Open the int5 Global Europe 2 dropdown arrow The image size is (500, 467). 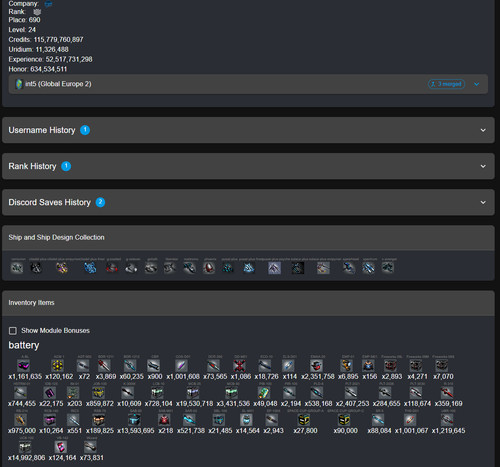pos(477,84)
